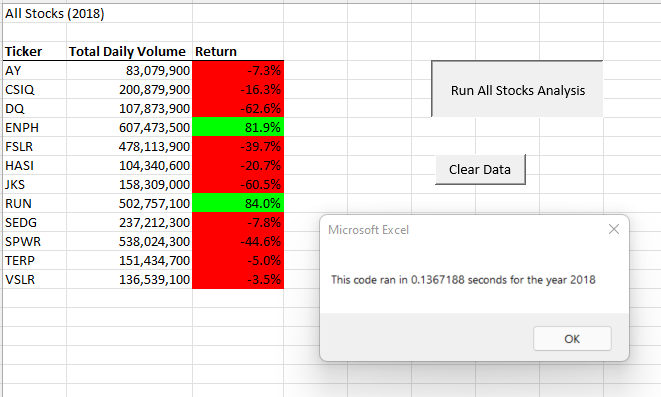The image size is (661, 397).
Task: Select the DQ ticker cell
Action: click(35, 108)
